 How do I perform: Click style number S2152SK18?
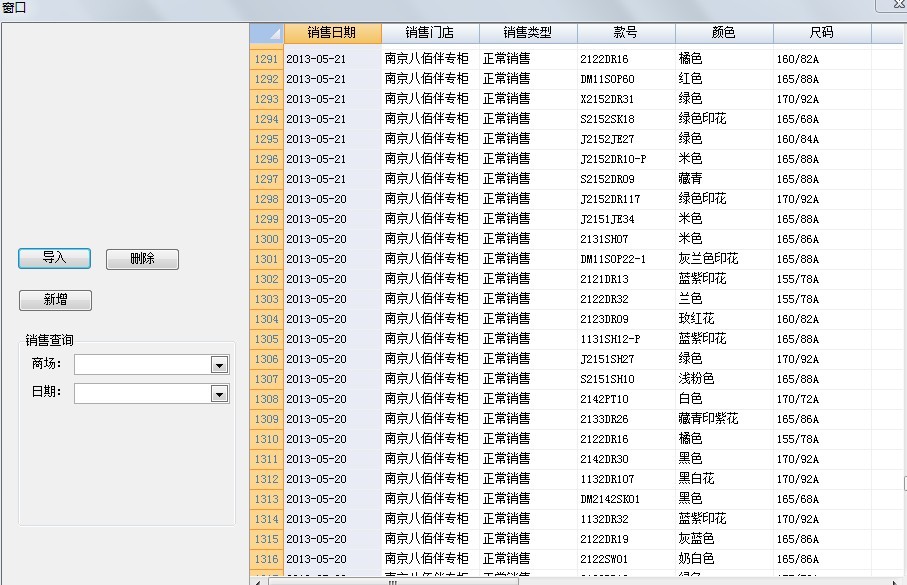coord(607,119)
